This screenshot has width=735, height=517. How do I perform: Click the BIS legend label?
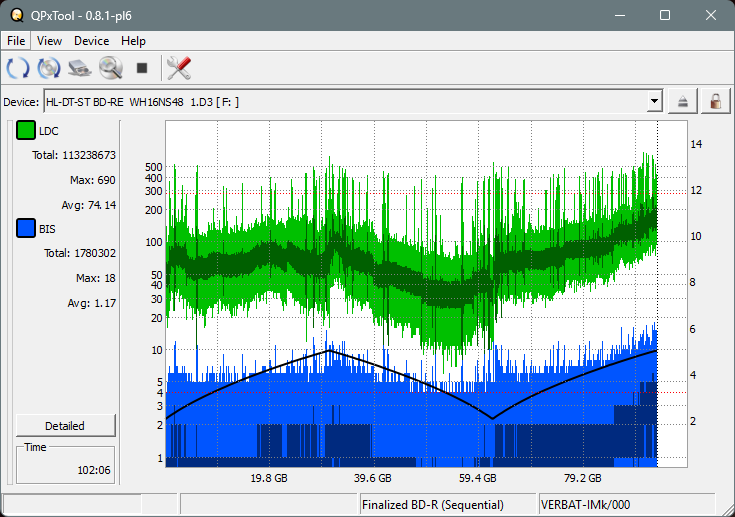47,229
